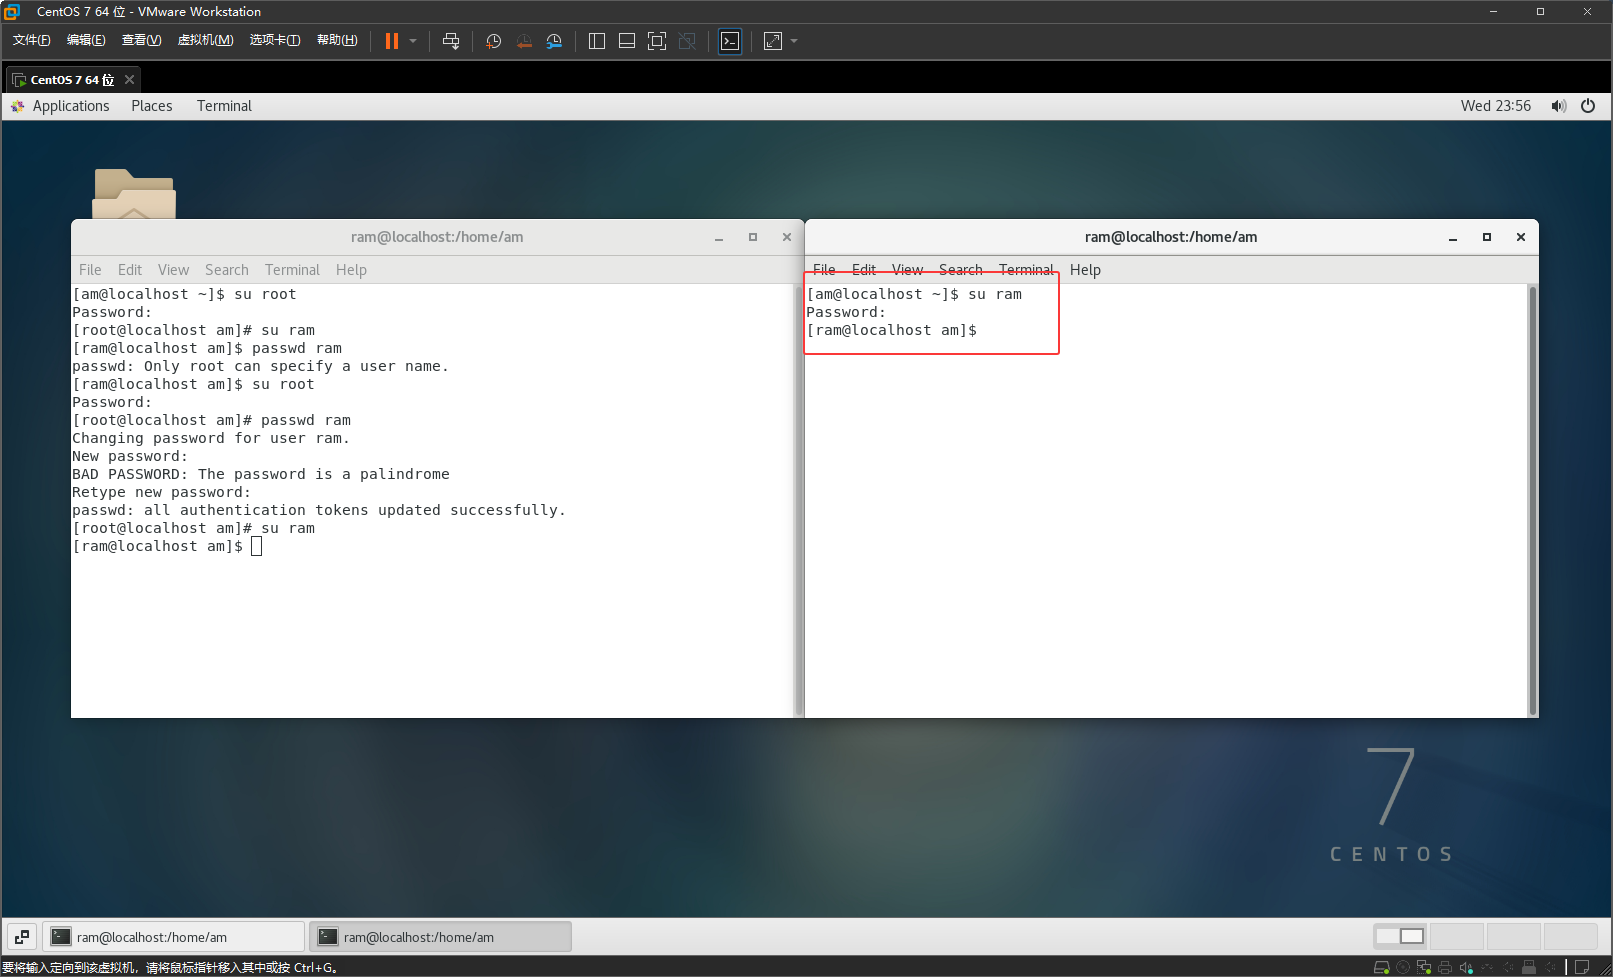Click the console view icon in toolbar

pos(730,41)
